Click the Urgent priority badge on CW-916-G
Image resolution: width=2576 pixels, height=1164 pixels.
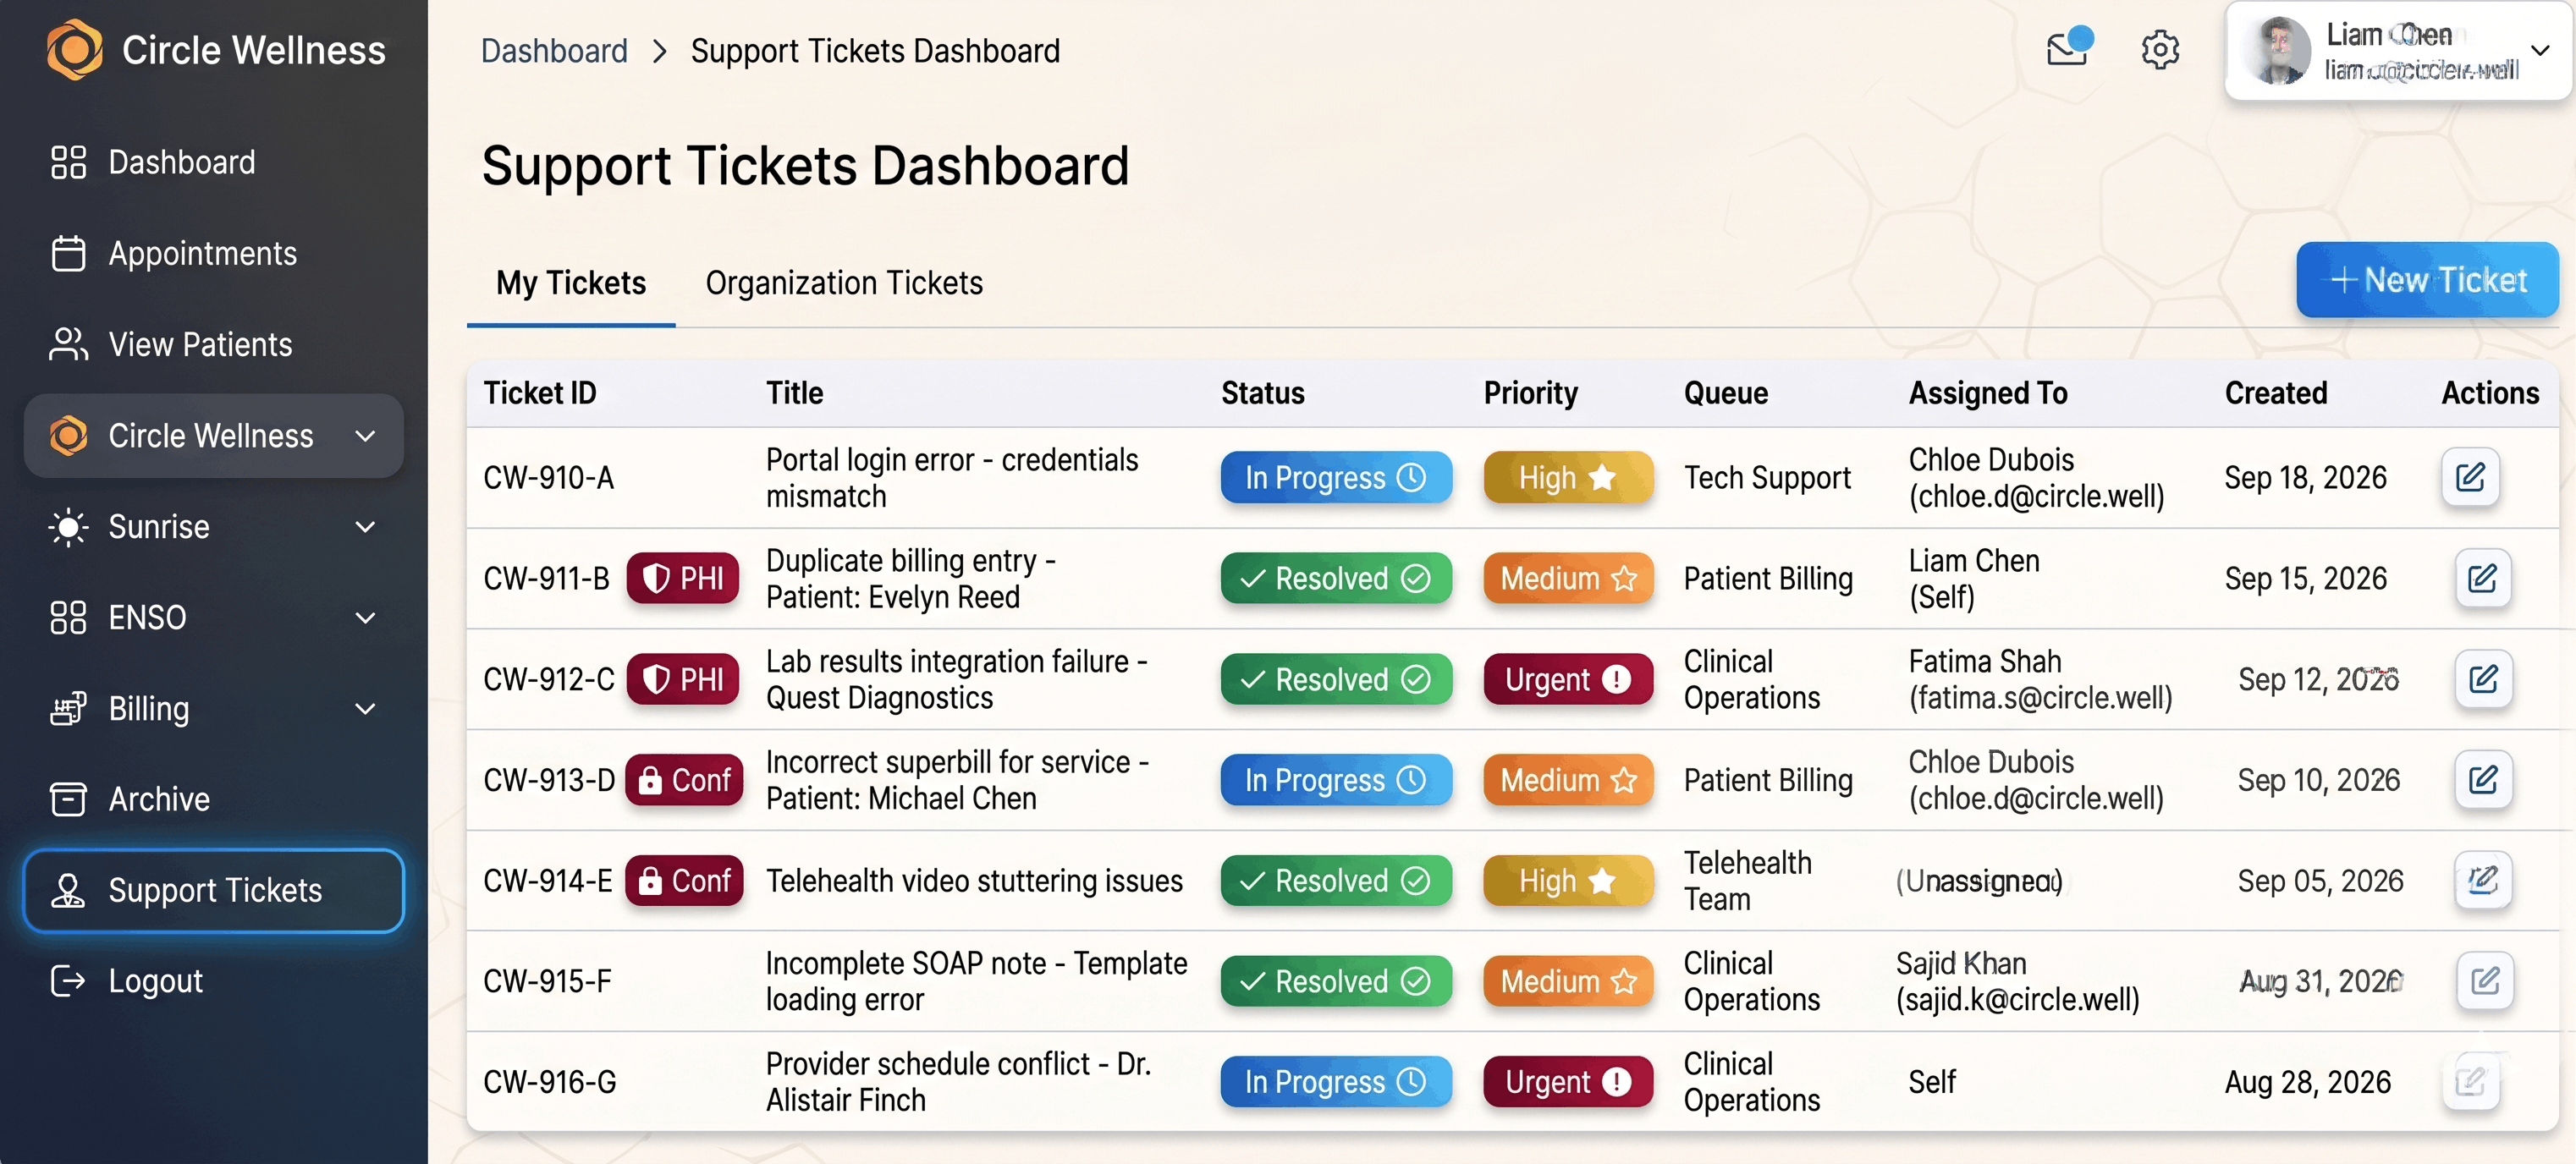coord(1567,1082)
